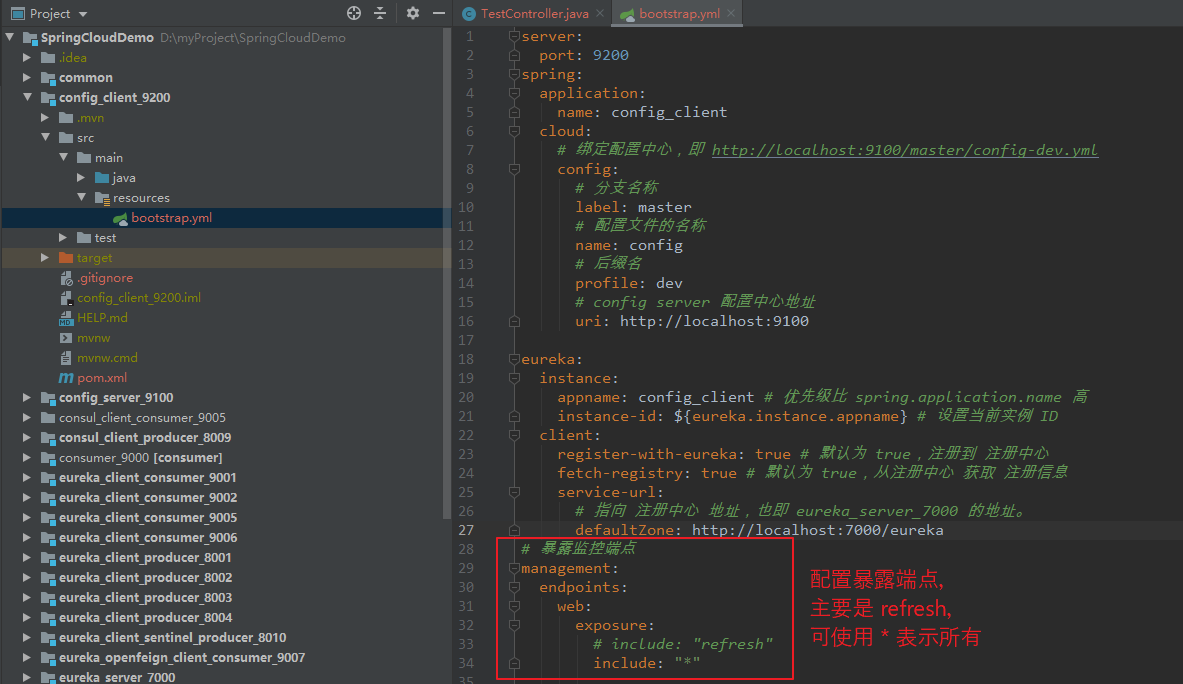
Task: Click the TestController.java class icon on tab
Action: [469, 14]
